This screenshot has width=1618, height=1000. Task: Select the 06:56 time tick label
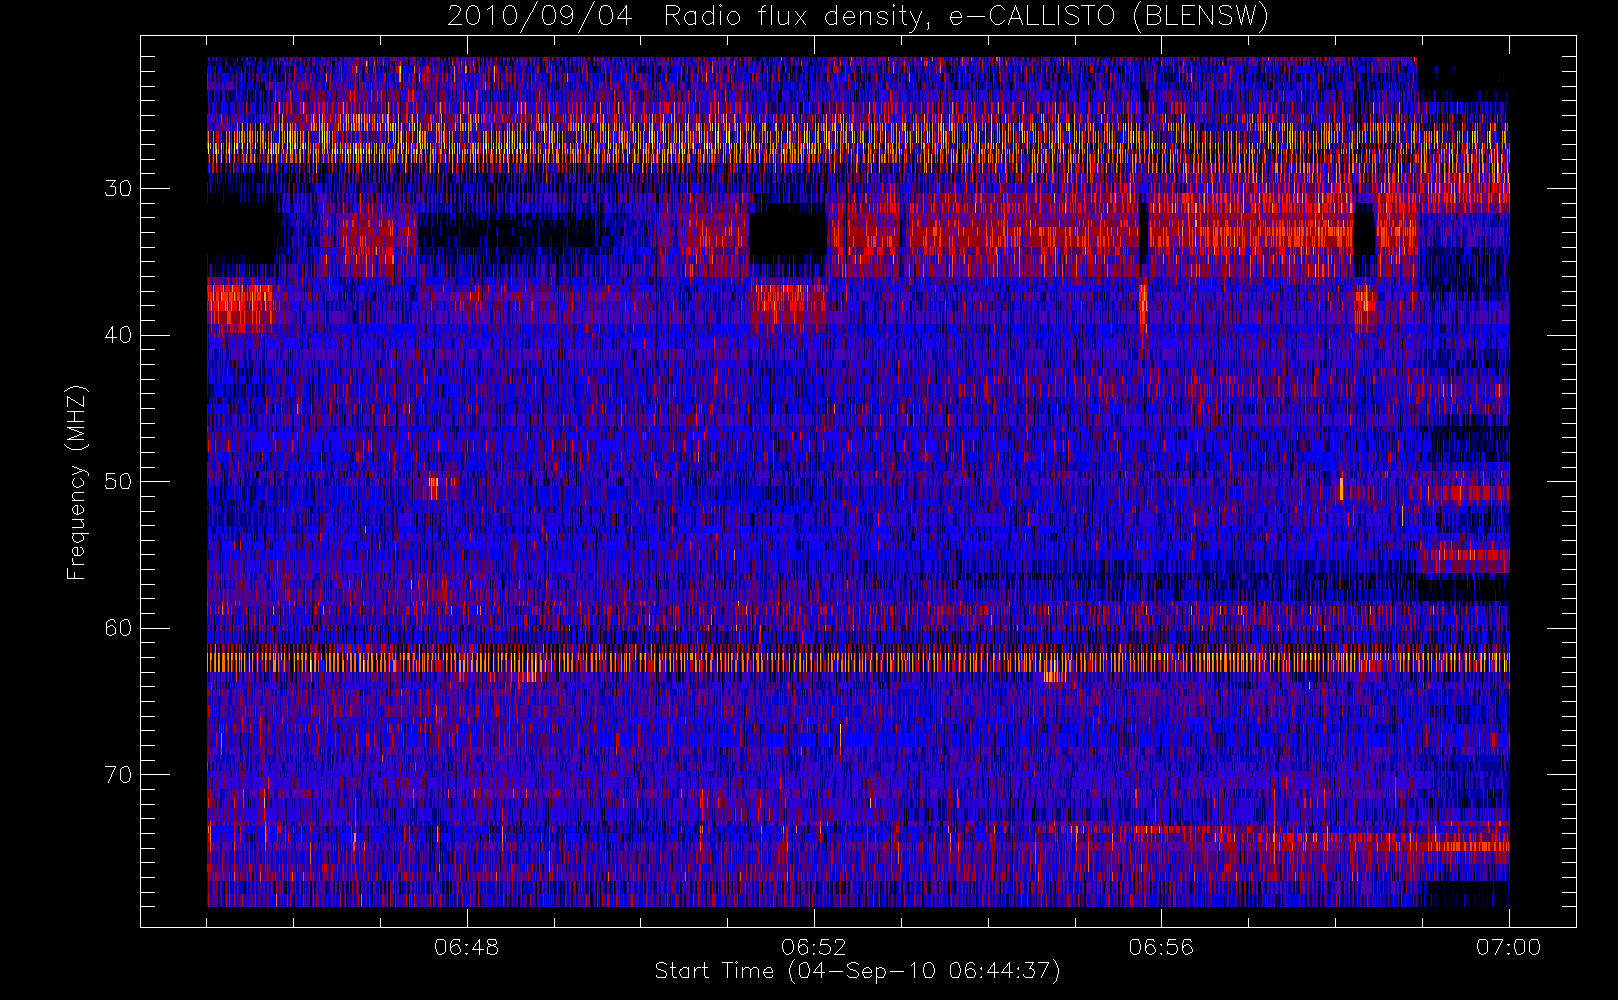pos(1161,947)
